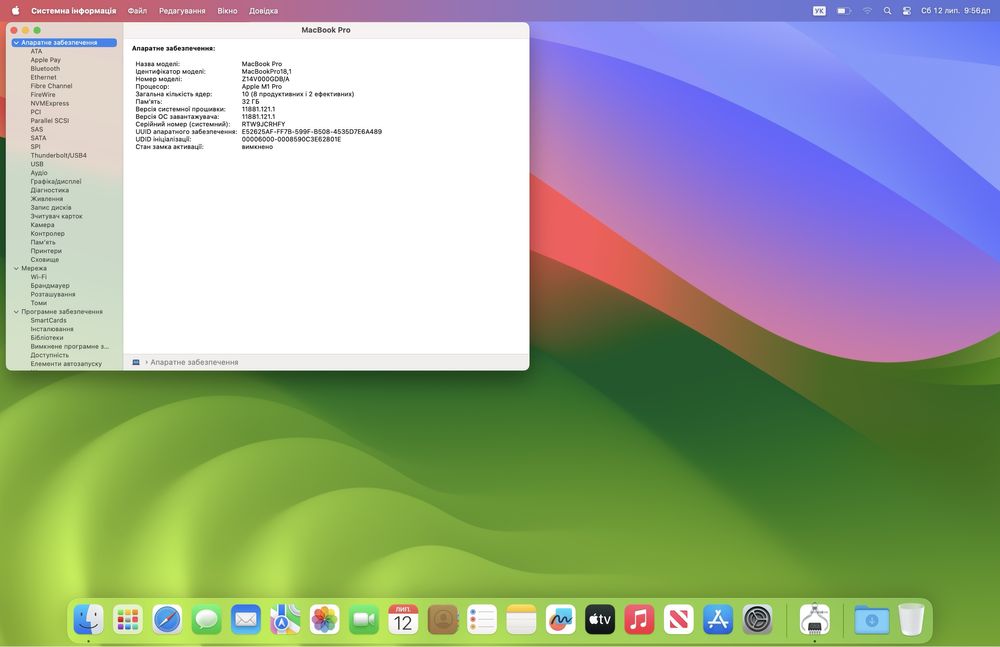Show battery status in menu bar
The image size is (1000, 647).
844,11
